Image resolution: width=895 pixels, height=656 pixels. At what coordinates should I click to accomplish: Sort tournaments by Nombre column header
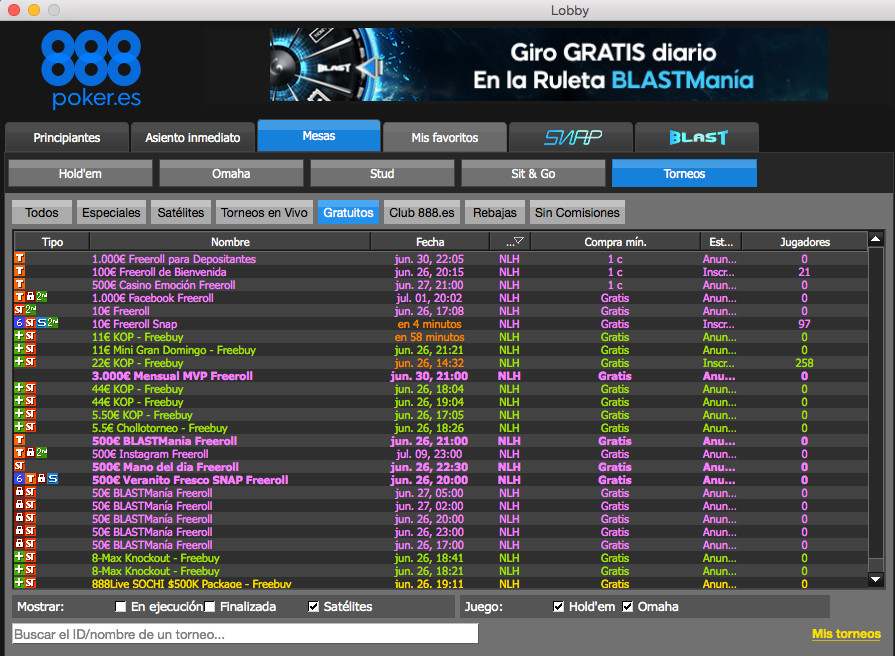click(x=230, y=242)
